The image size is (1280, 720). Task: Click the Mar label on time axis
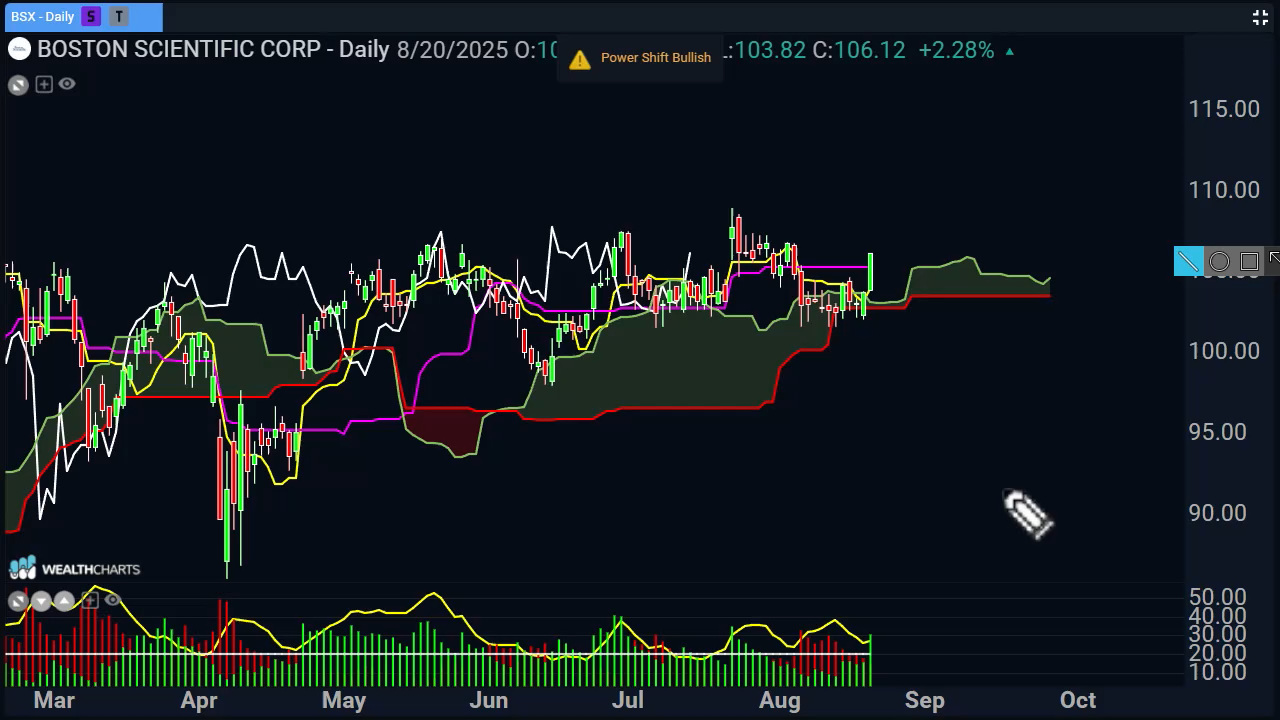54,700
